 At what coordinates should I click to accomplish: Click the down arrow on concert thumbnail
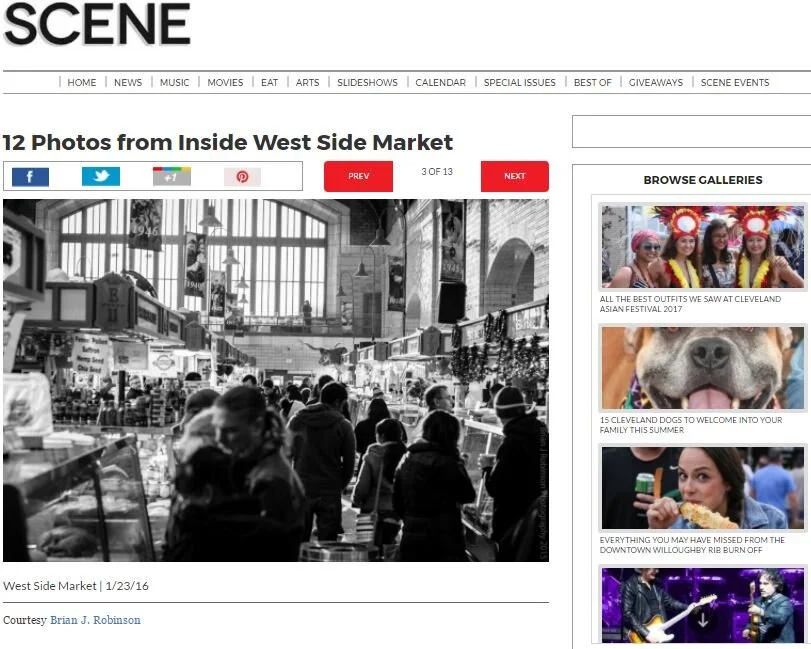[702, 619]
